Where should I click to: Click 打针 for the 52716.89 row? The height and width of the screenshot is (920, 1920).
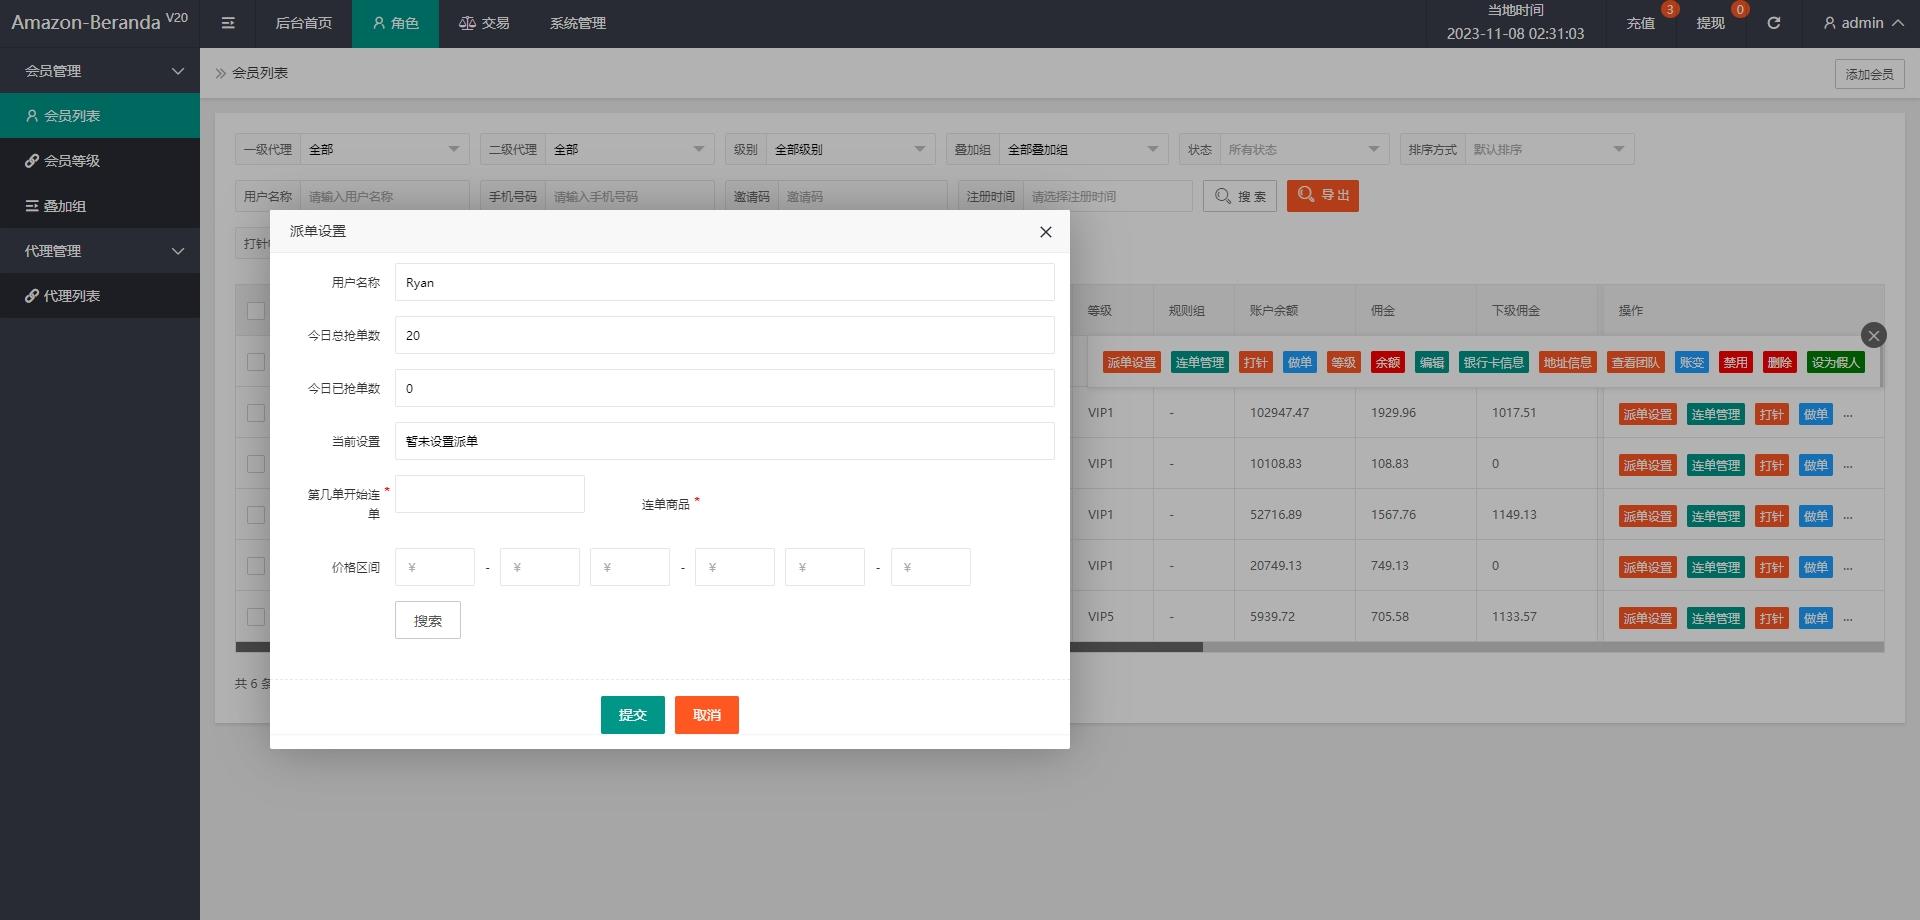(1772, 516)
